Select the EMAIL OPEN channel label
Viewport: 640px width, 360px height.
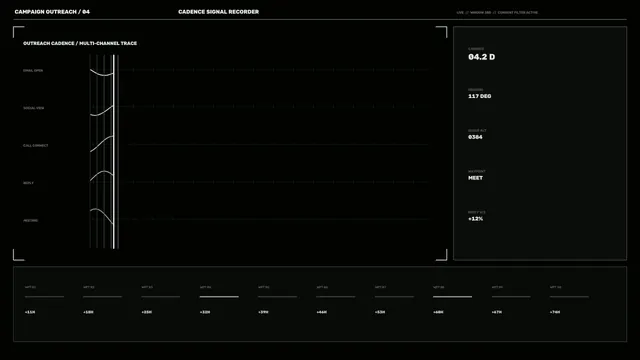[x=33, y=71]
